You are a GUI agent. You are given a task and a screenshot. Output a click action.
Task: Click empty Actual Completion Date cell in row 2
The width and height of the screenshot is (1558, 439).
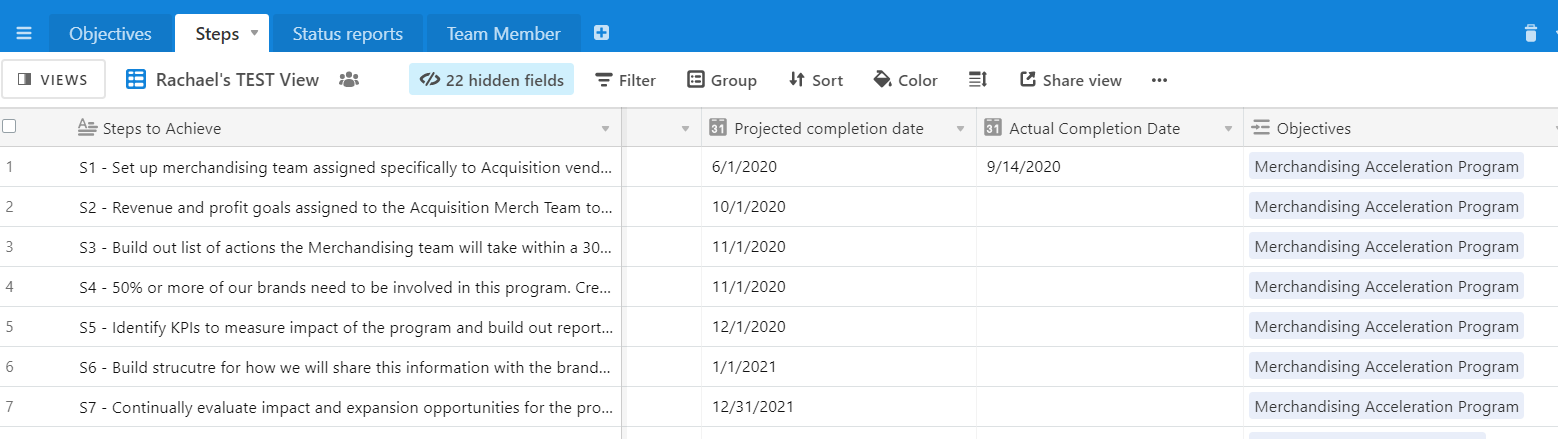(1110, 207)
